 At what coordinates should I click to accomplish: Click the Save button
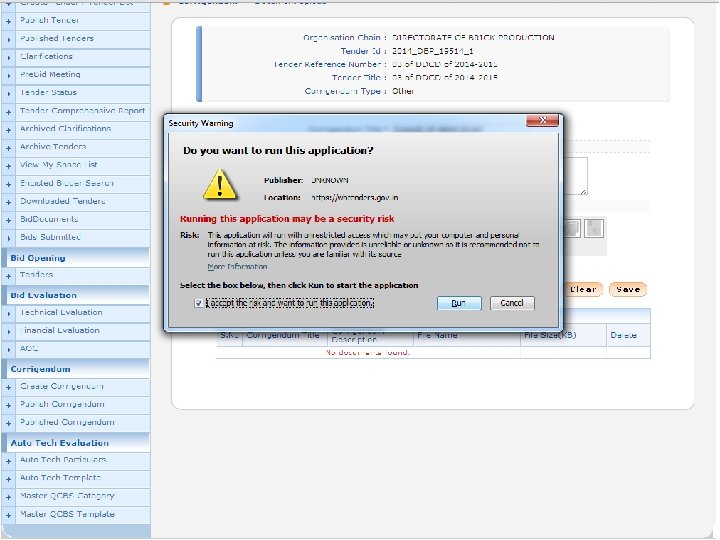(x=628, y=289)
